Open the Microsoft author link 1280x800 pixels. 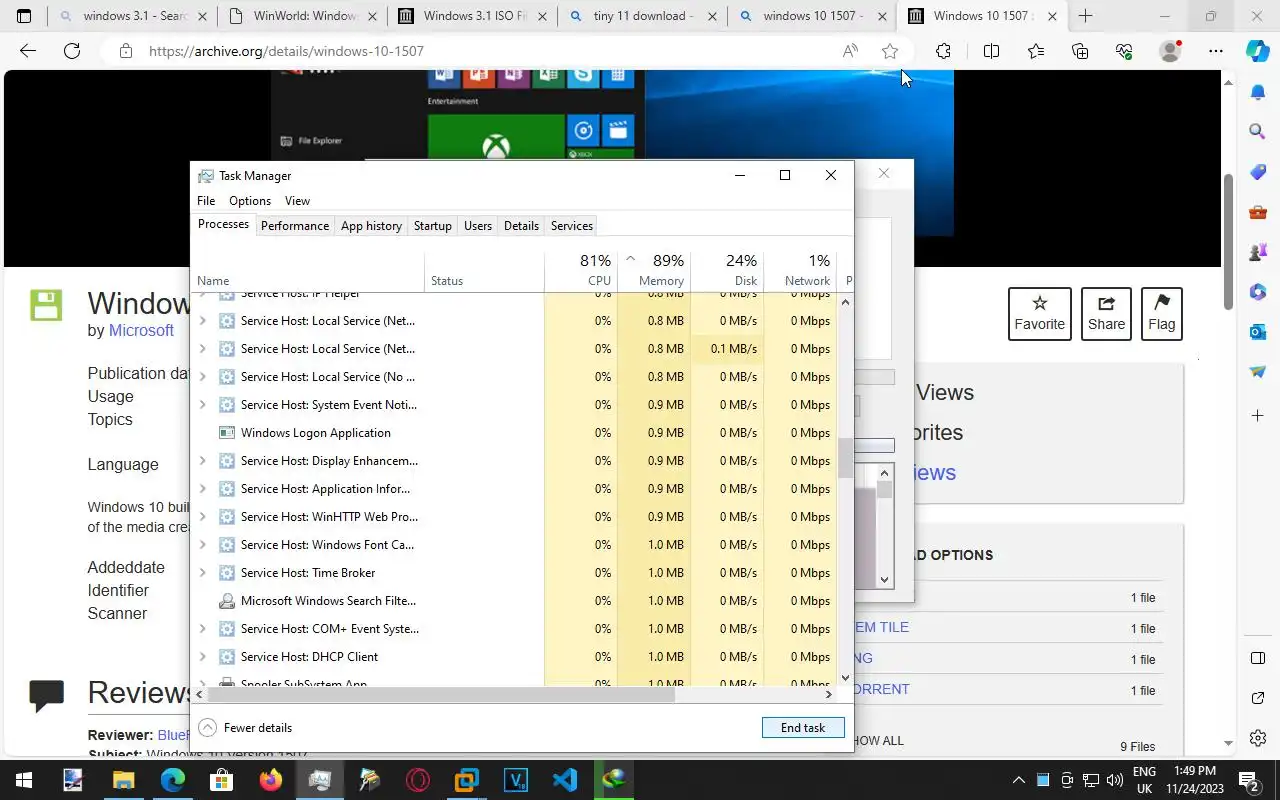coord(141,331)
